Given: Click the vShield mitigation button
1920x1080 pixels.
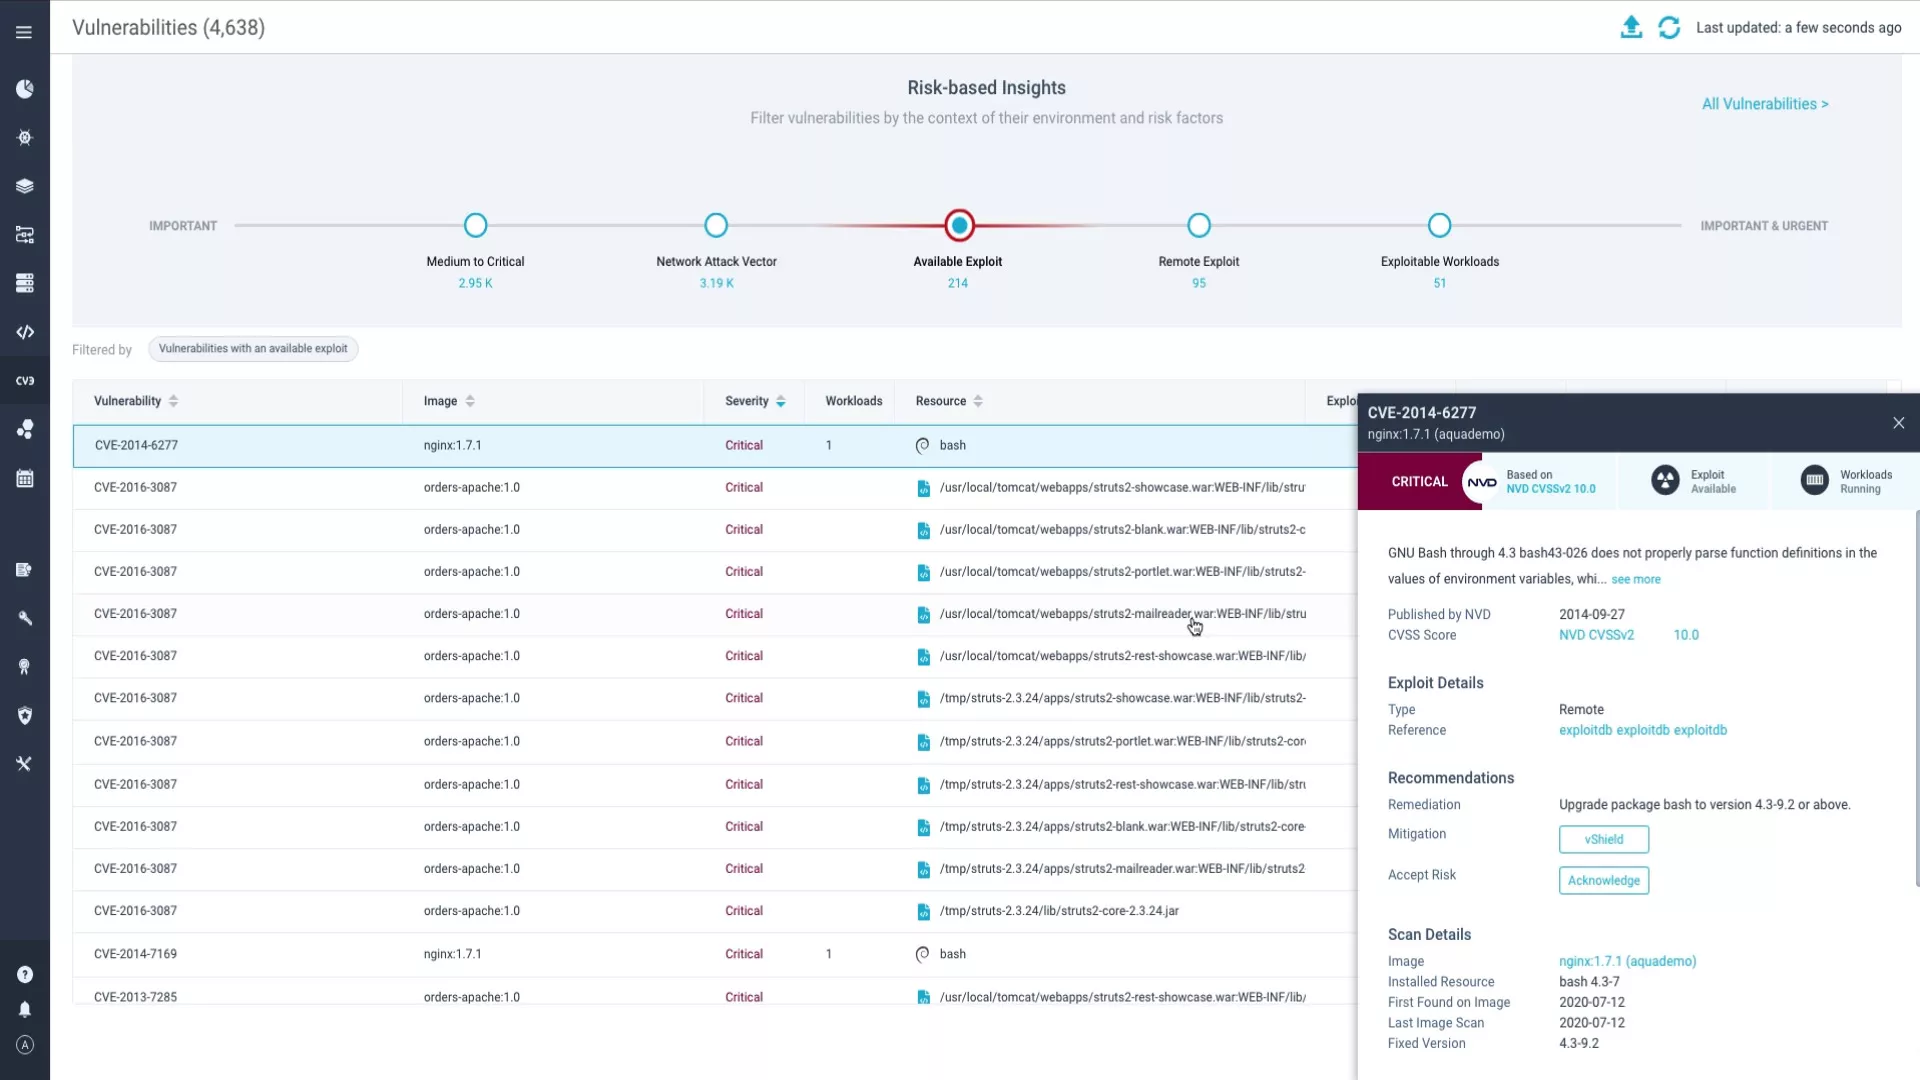Looking at the screenshot, I should pos(1604,839).
